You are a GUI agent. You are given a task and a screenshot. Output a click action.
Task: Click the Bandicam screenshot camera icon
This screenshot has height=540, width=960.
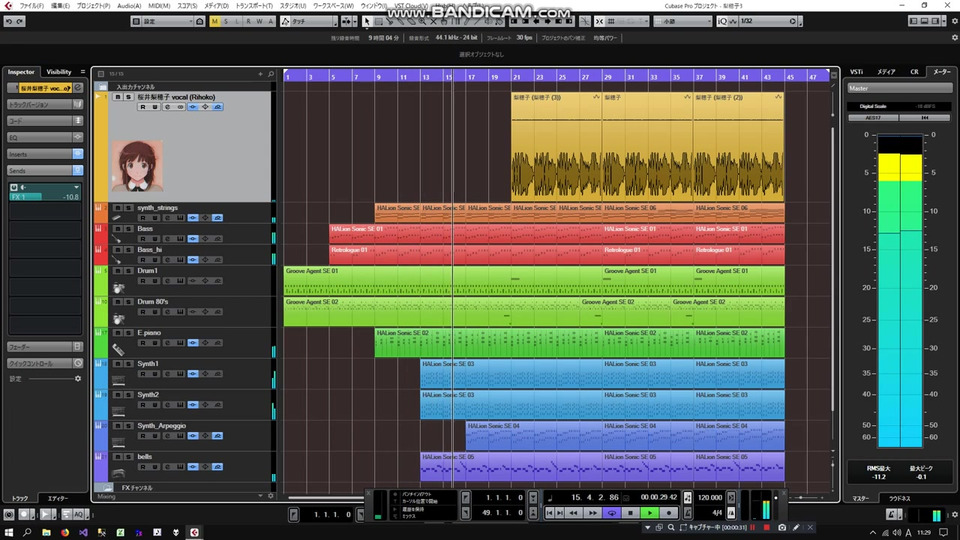pos(782,527)
